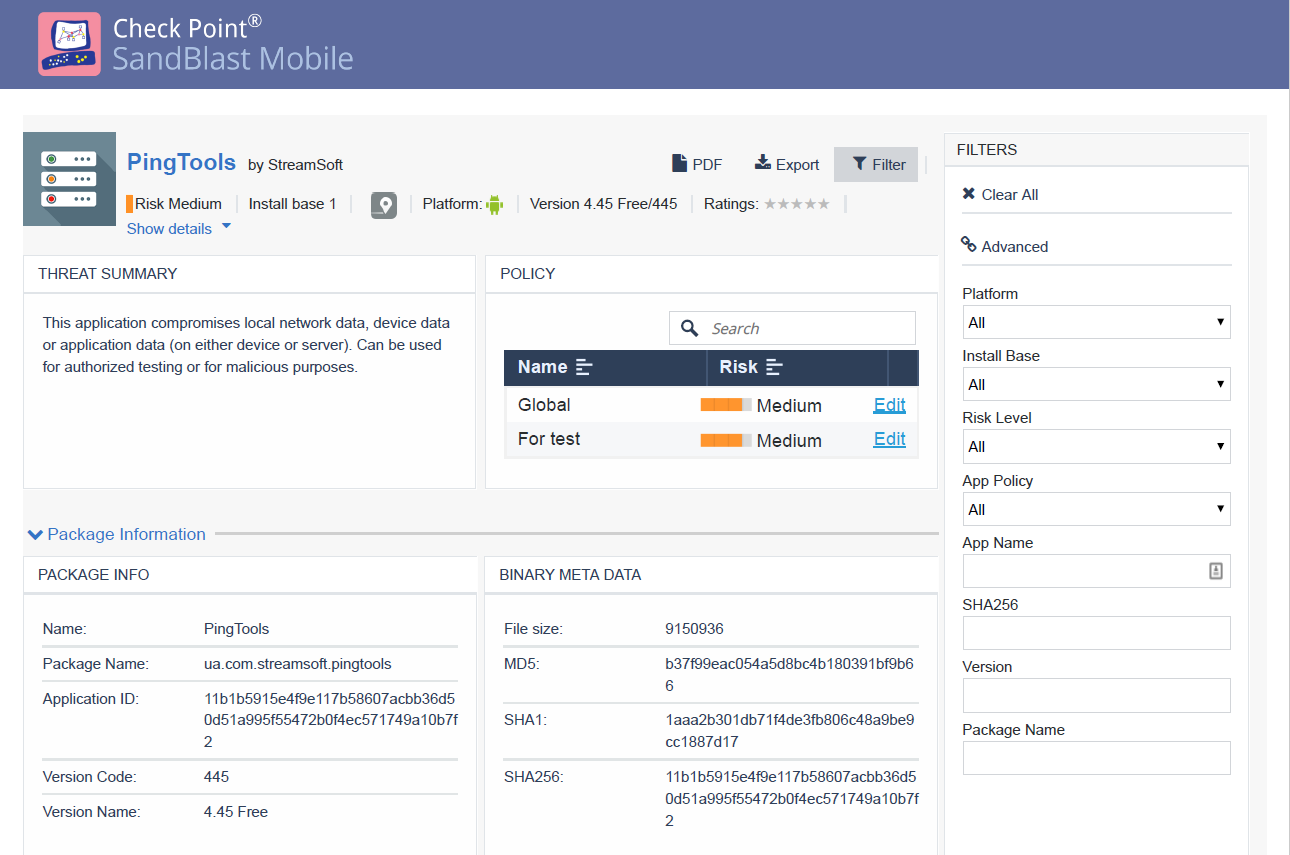The height and width of the screenshot is (855, 1290).
Task: Open the Install Base filter dropdown
Action: (1096, 384)
